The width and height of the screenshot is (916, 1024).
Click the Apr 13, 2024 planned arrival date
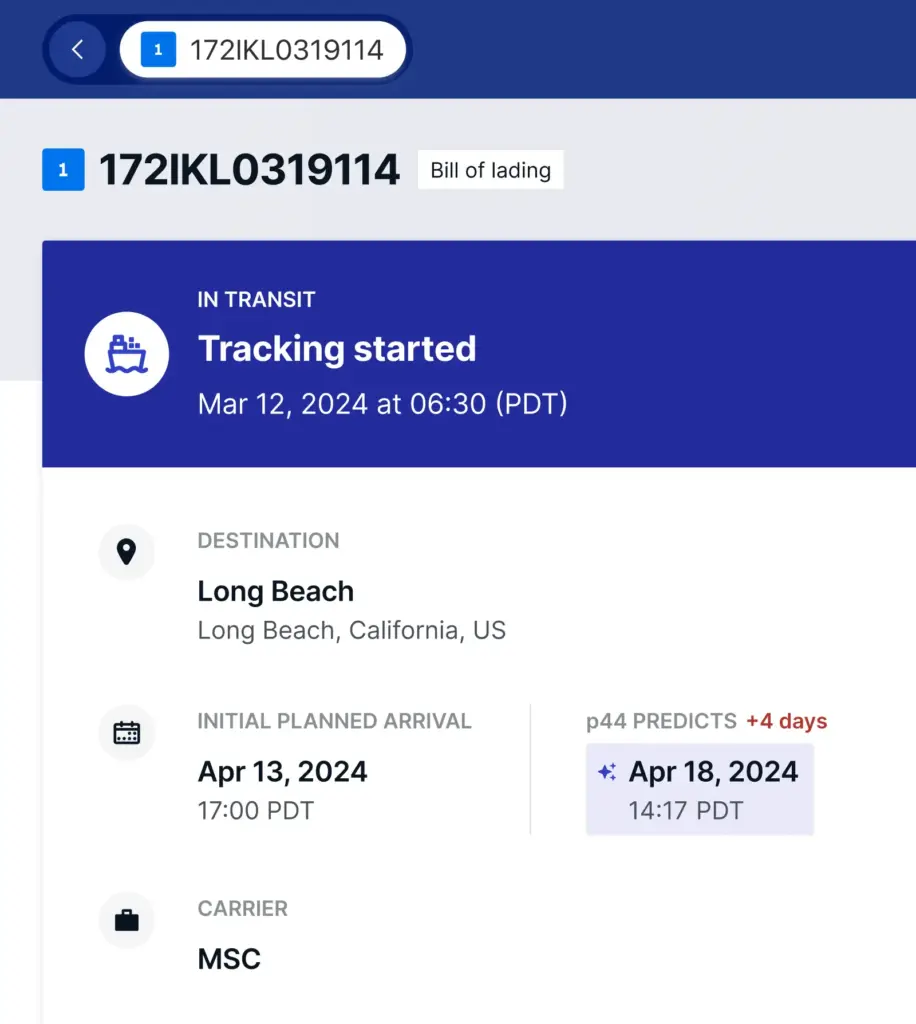[283, 772]
